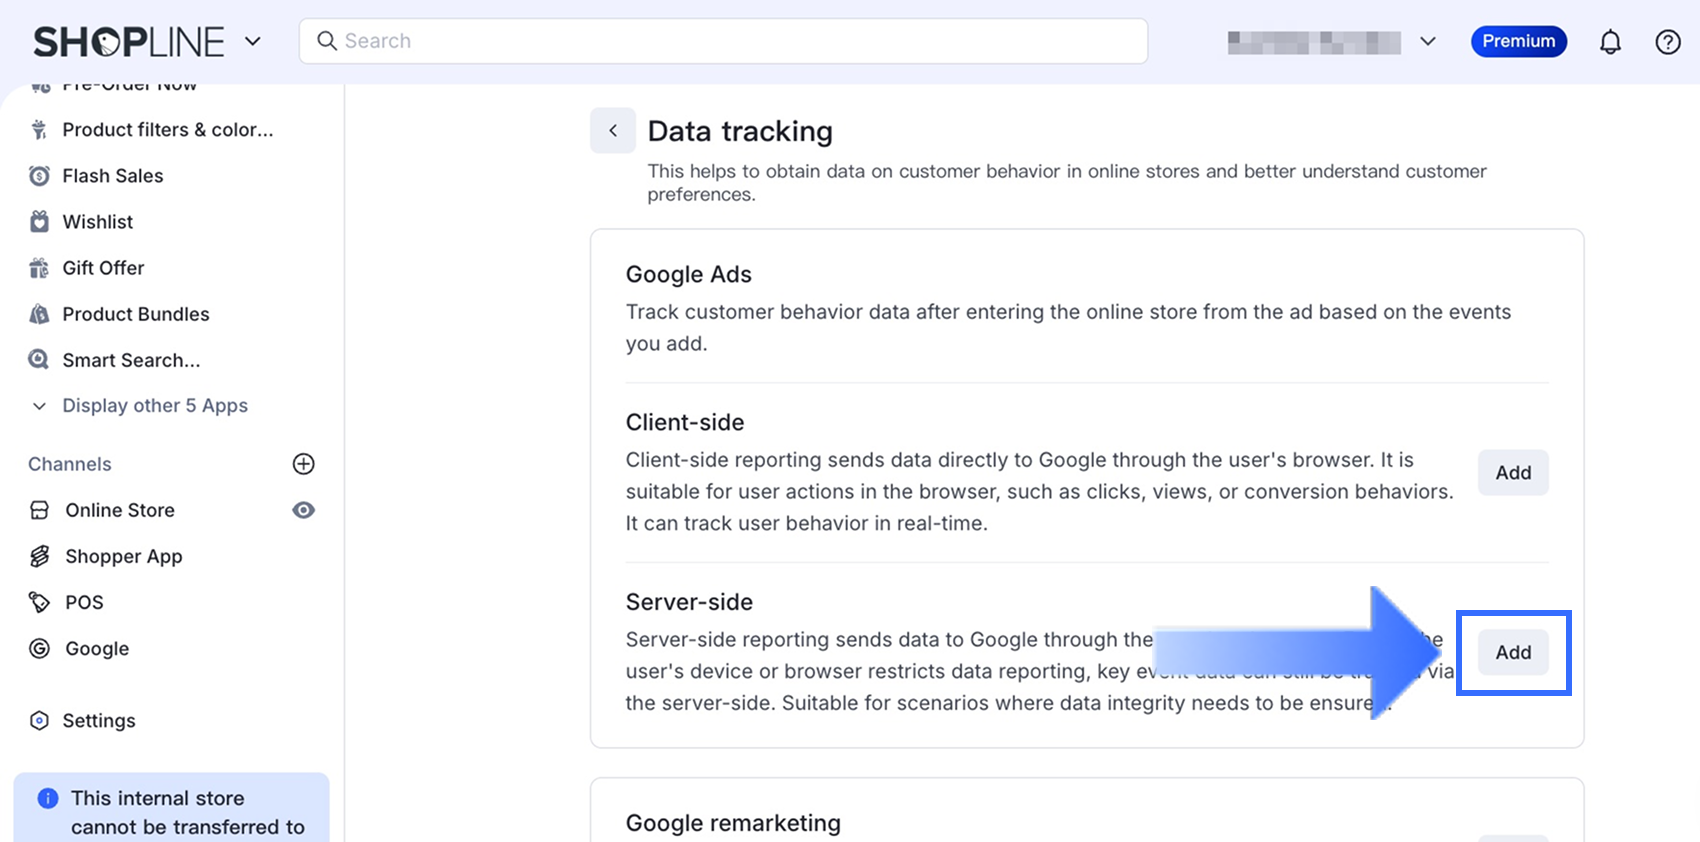Open the help question mark icon
The height and width of the screenshot is (842, 1700).
coord(1668,42)
